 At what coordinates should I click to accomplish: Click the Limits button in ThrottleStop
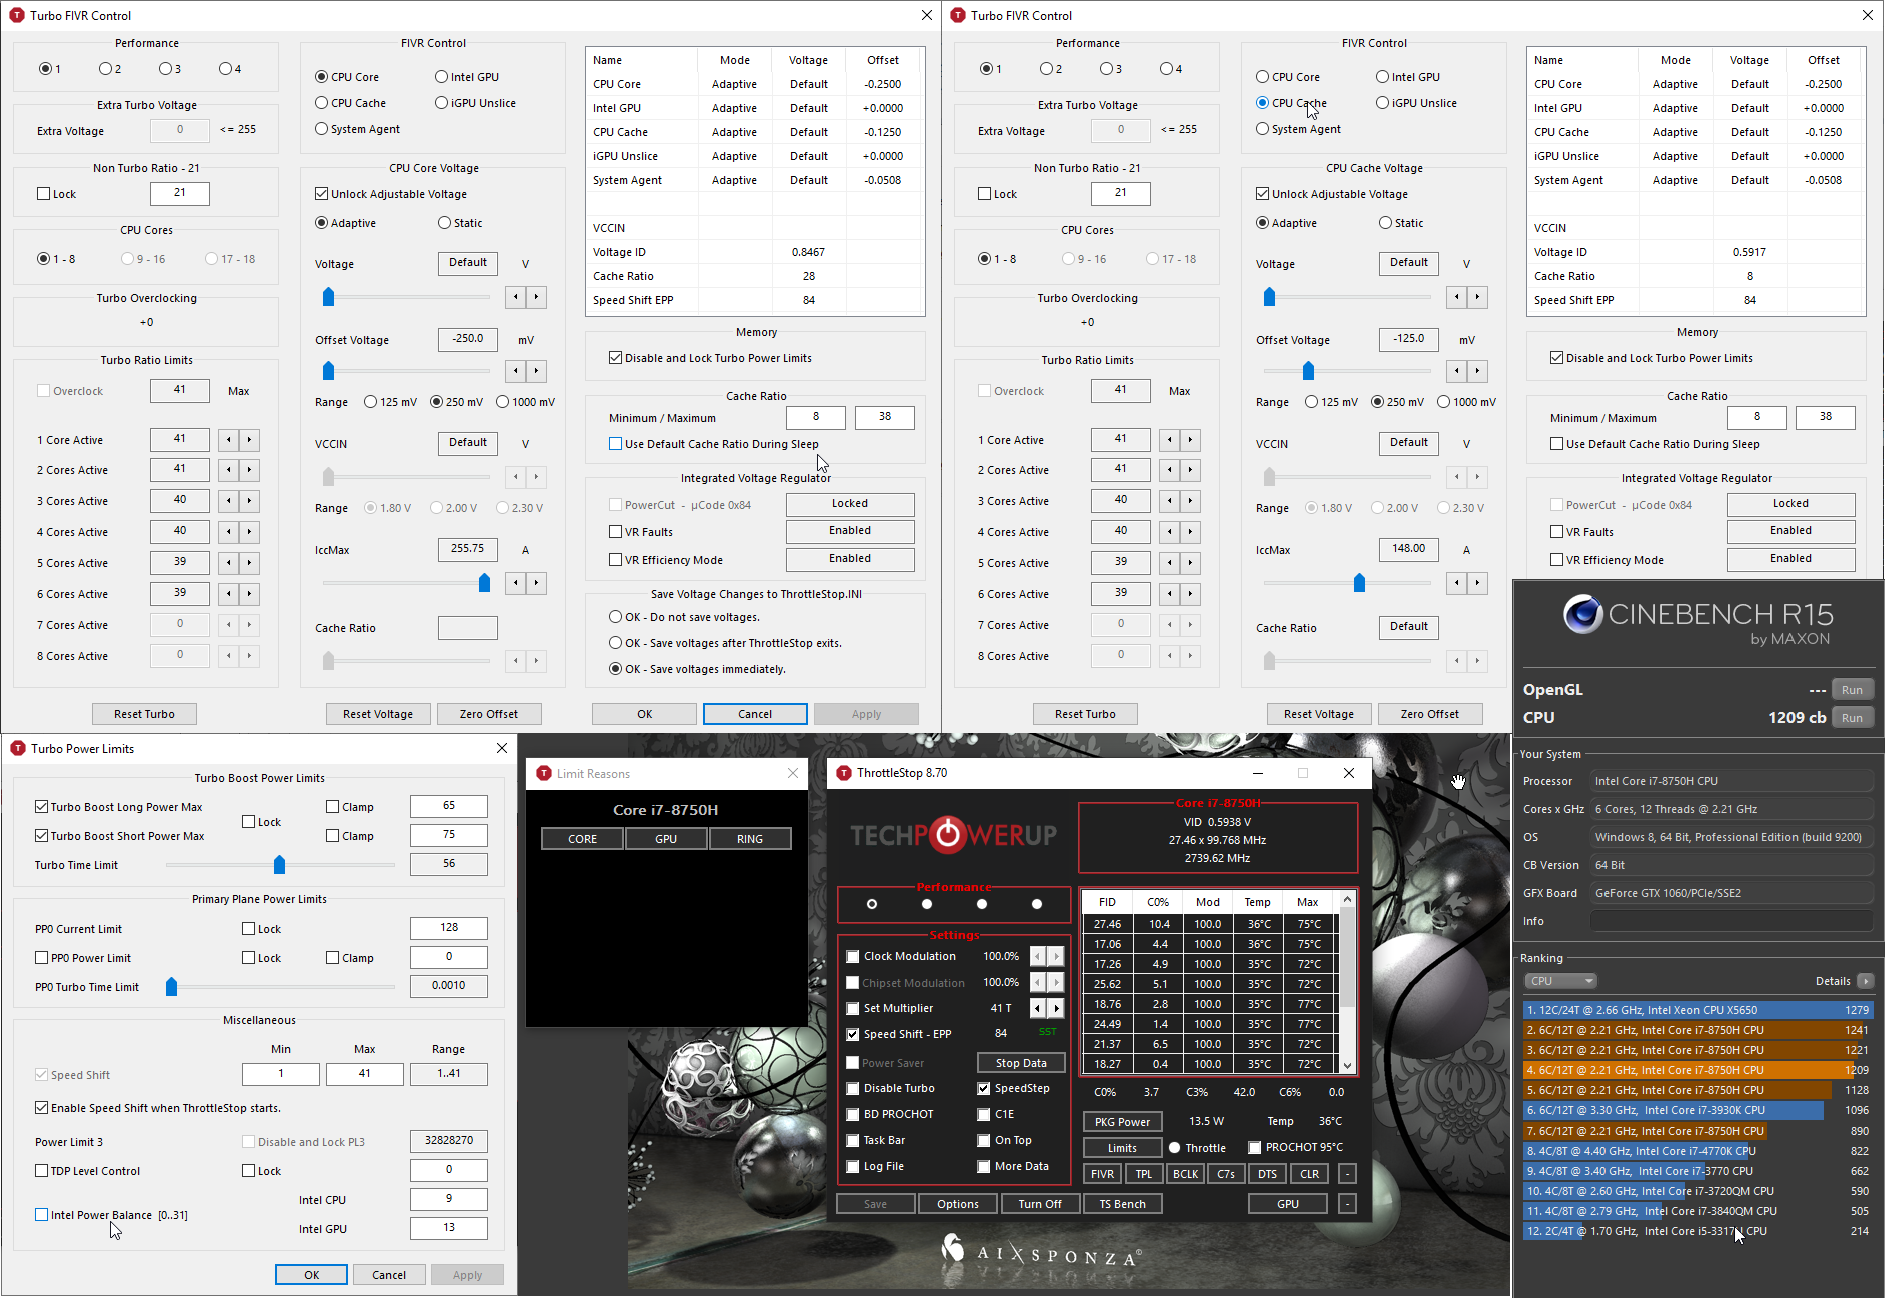(1122, 1148)
